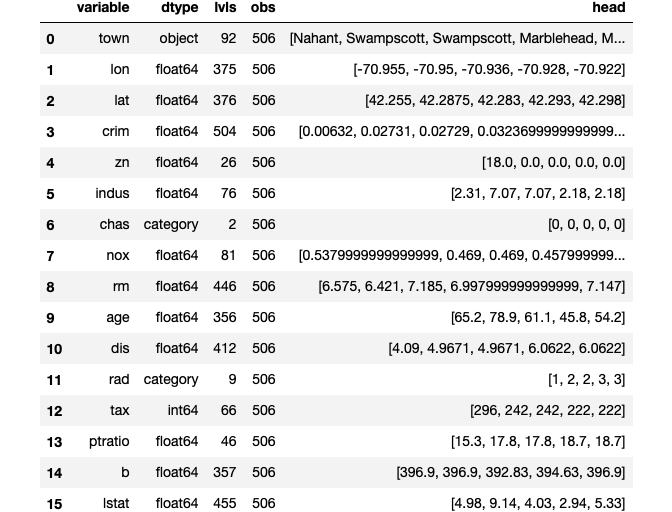
Task: Click the 'dtype' column header
Action: pos(179,8)
